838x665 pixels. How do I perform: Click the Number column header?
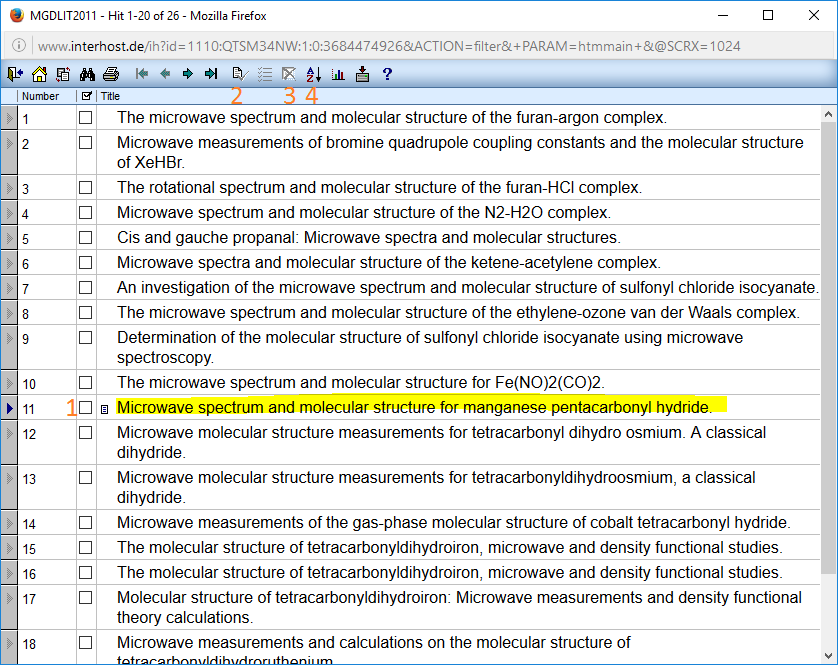tap(40, 96)
